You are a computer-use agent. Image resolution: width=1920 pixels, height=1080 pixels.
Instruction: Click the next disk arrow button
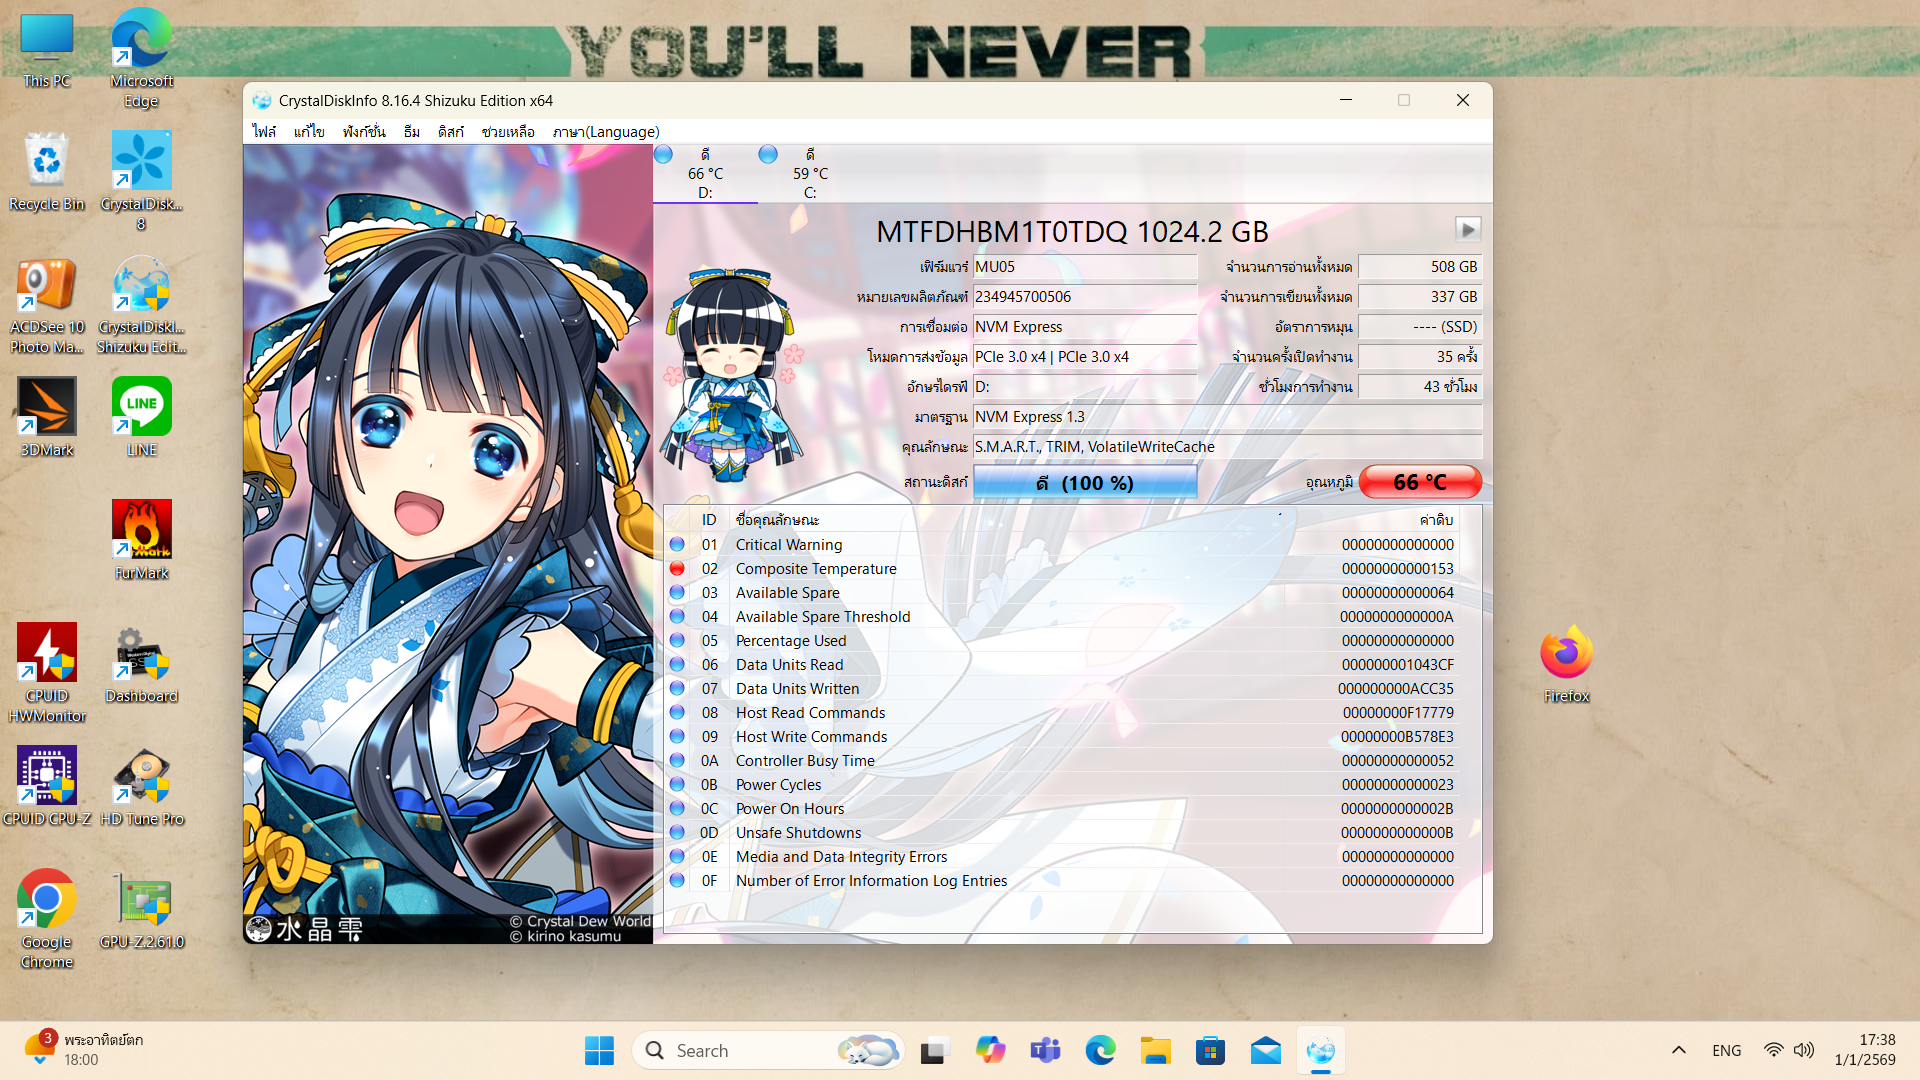[x=1467, y=230]
